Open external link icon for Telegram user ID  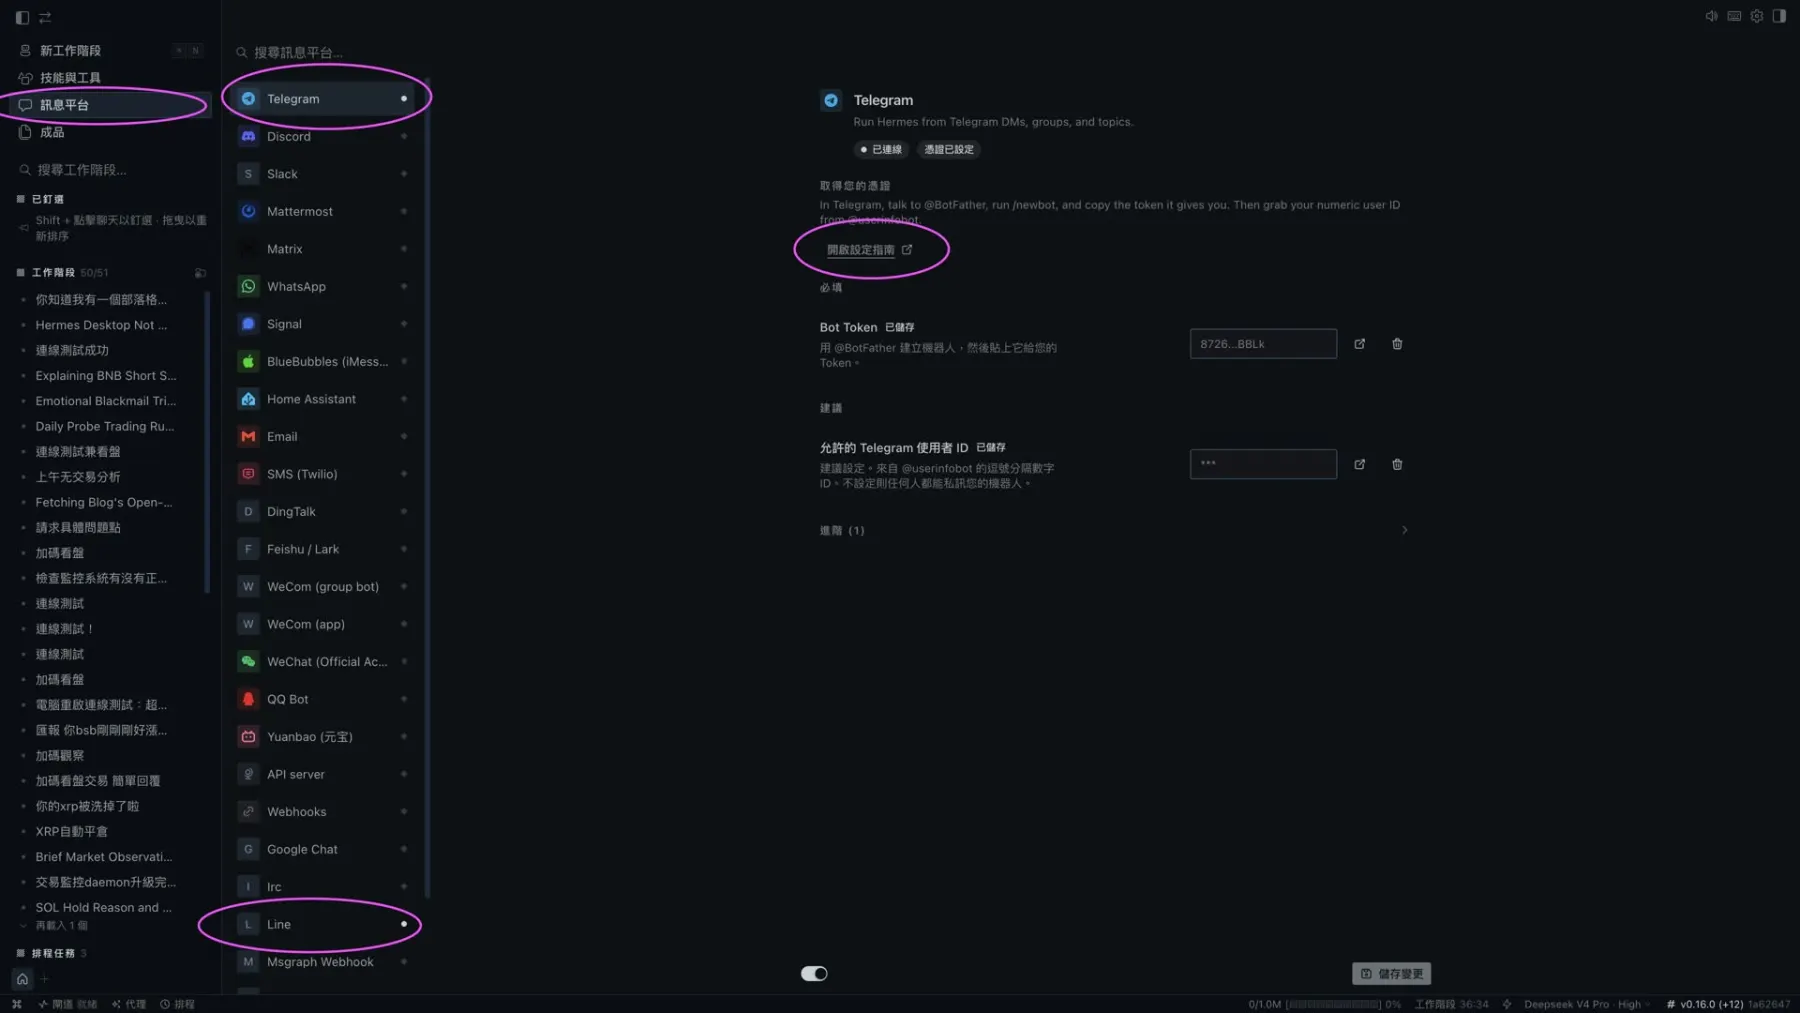click(1359, 464)
